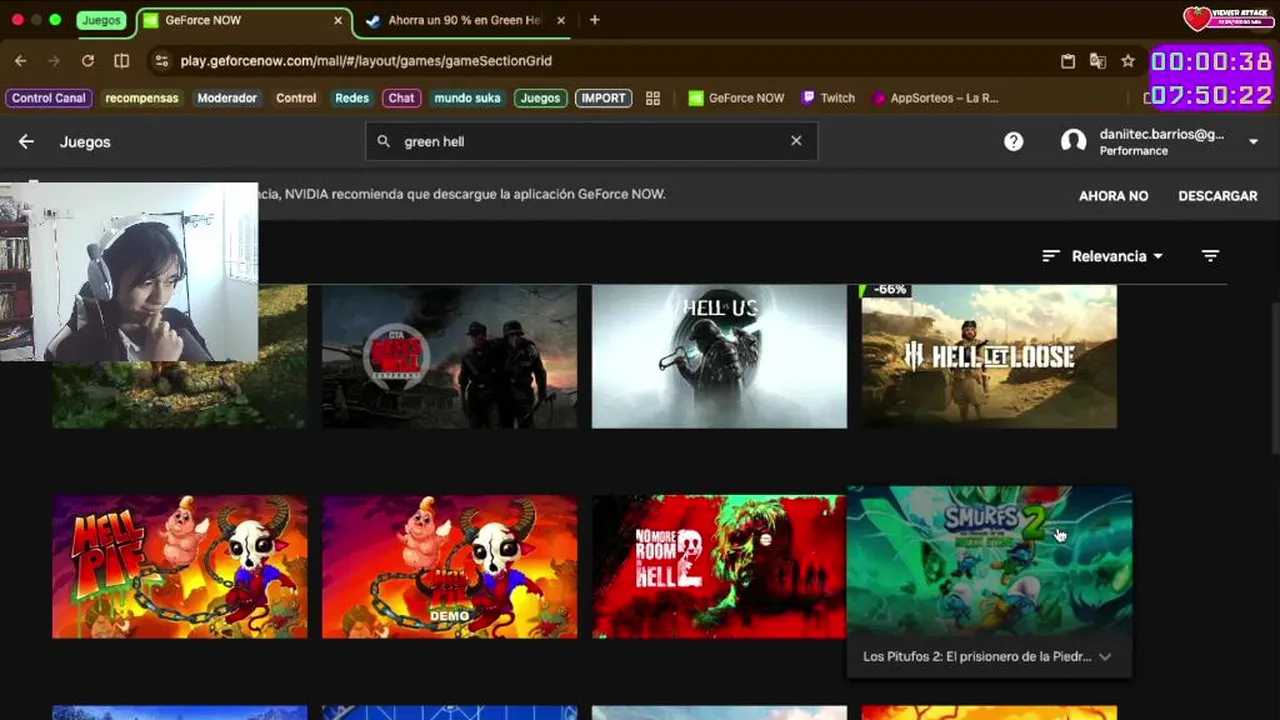Click the translate page icon

pyautogui.click(x=1098, y=61)
